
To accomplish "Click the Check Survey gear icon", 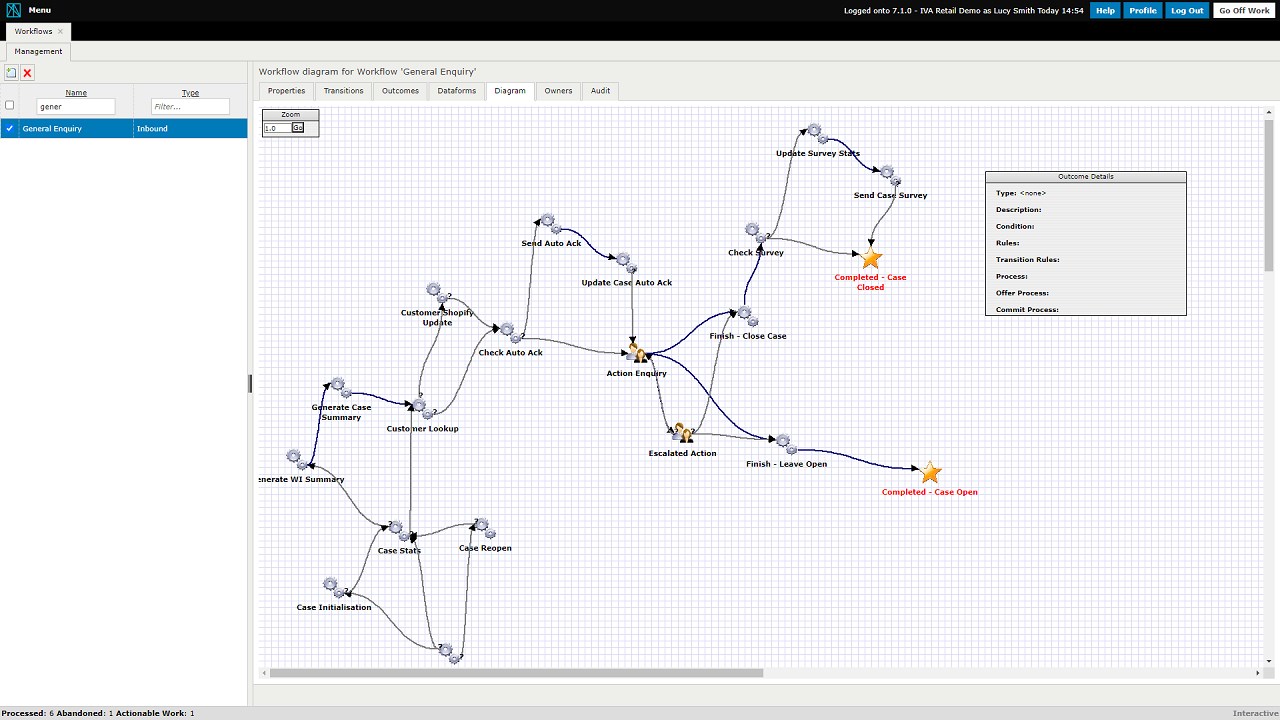I will [x=752, y=229].
